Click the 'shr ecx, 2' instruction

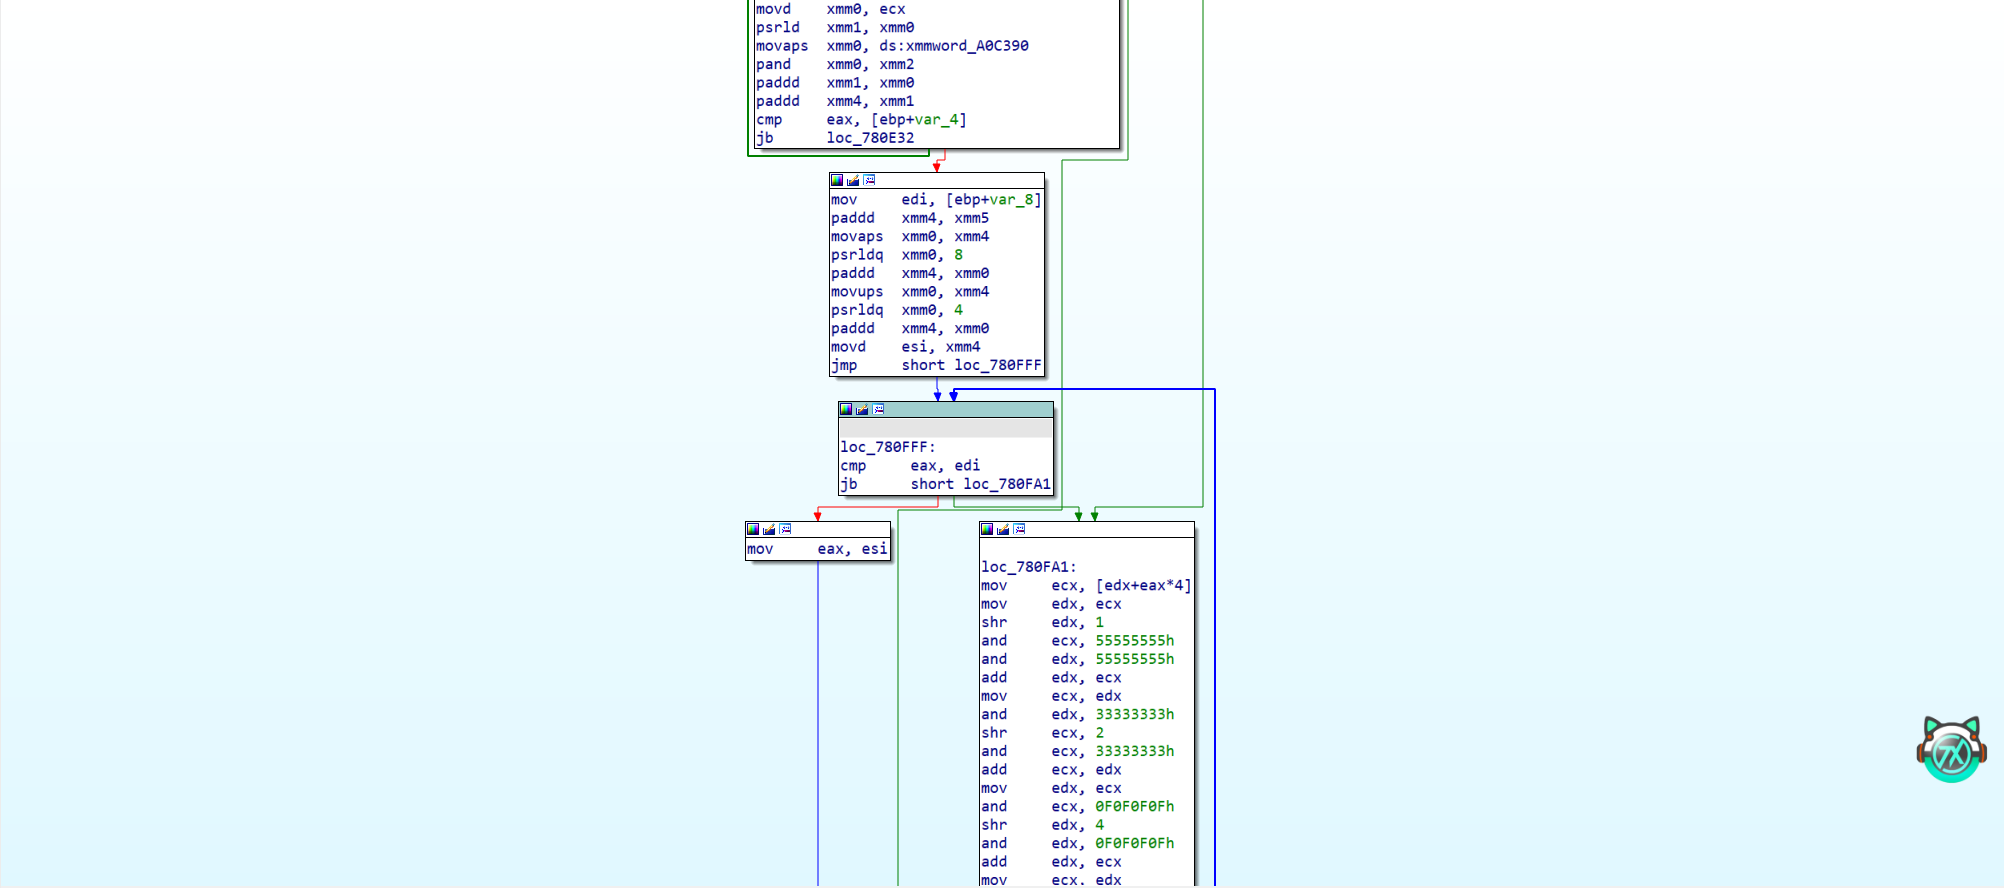[x=1043, y=733]
